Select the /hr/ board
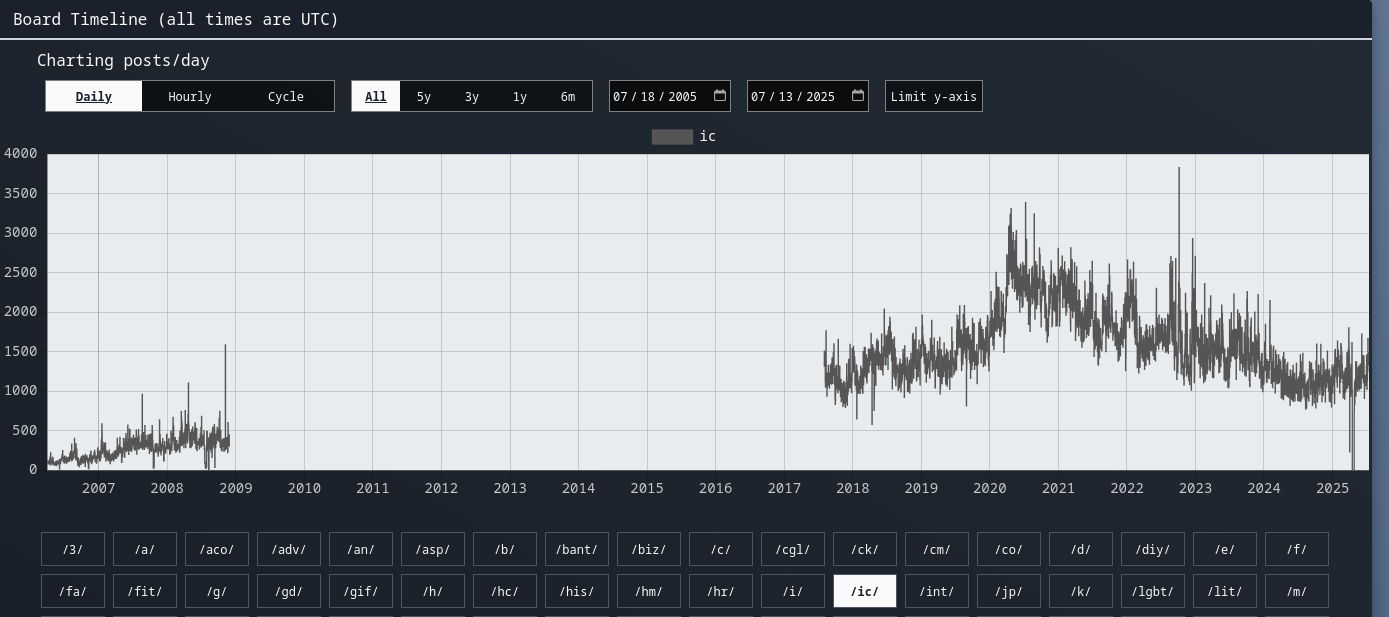This screenshot has height=617, width=1389. pyautogui.click(x=721, y=591)
